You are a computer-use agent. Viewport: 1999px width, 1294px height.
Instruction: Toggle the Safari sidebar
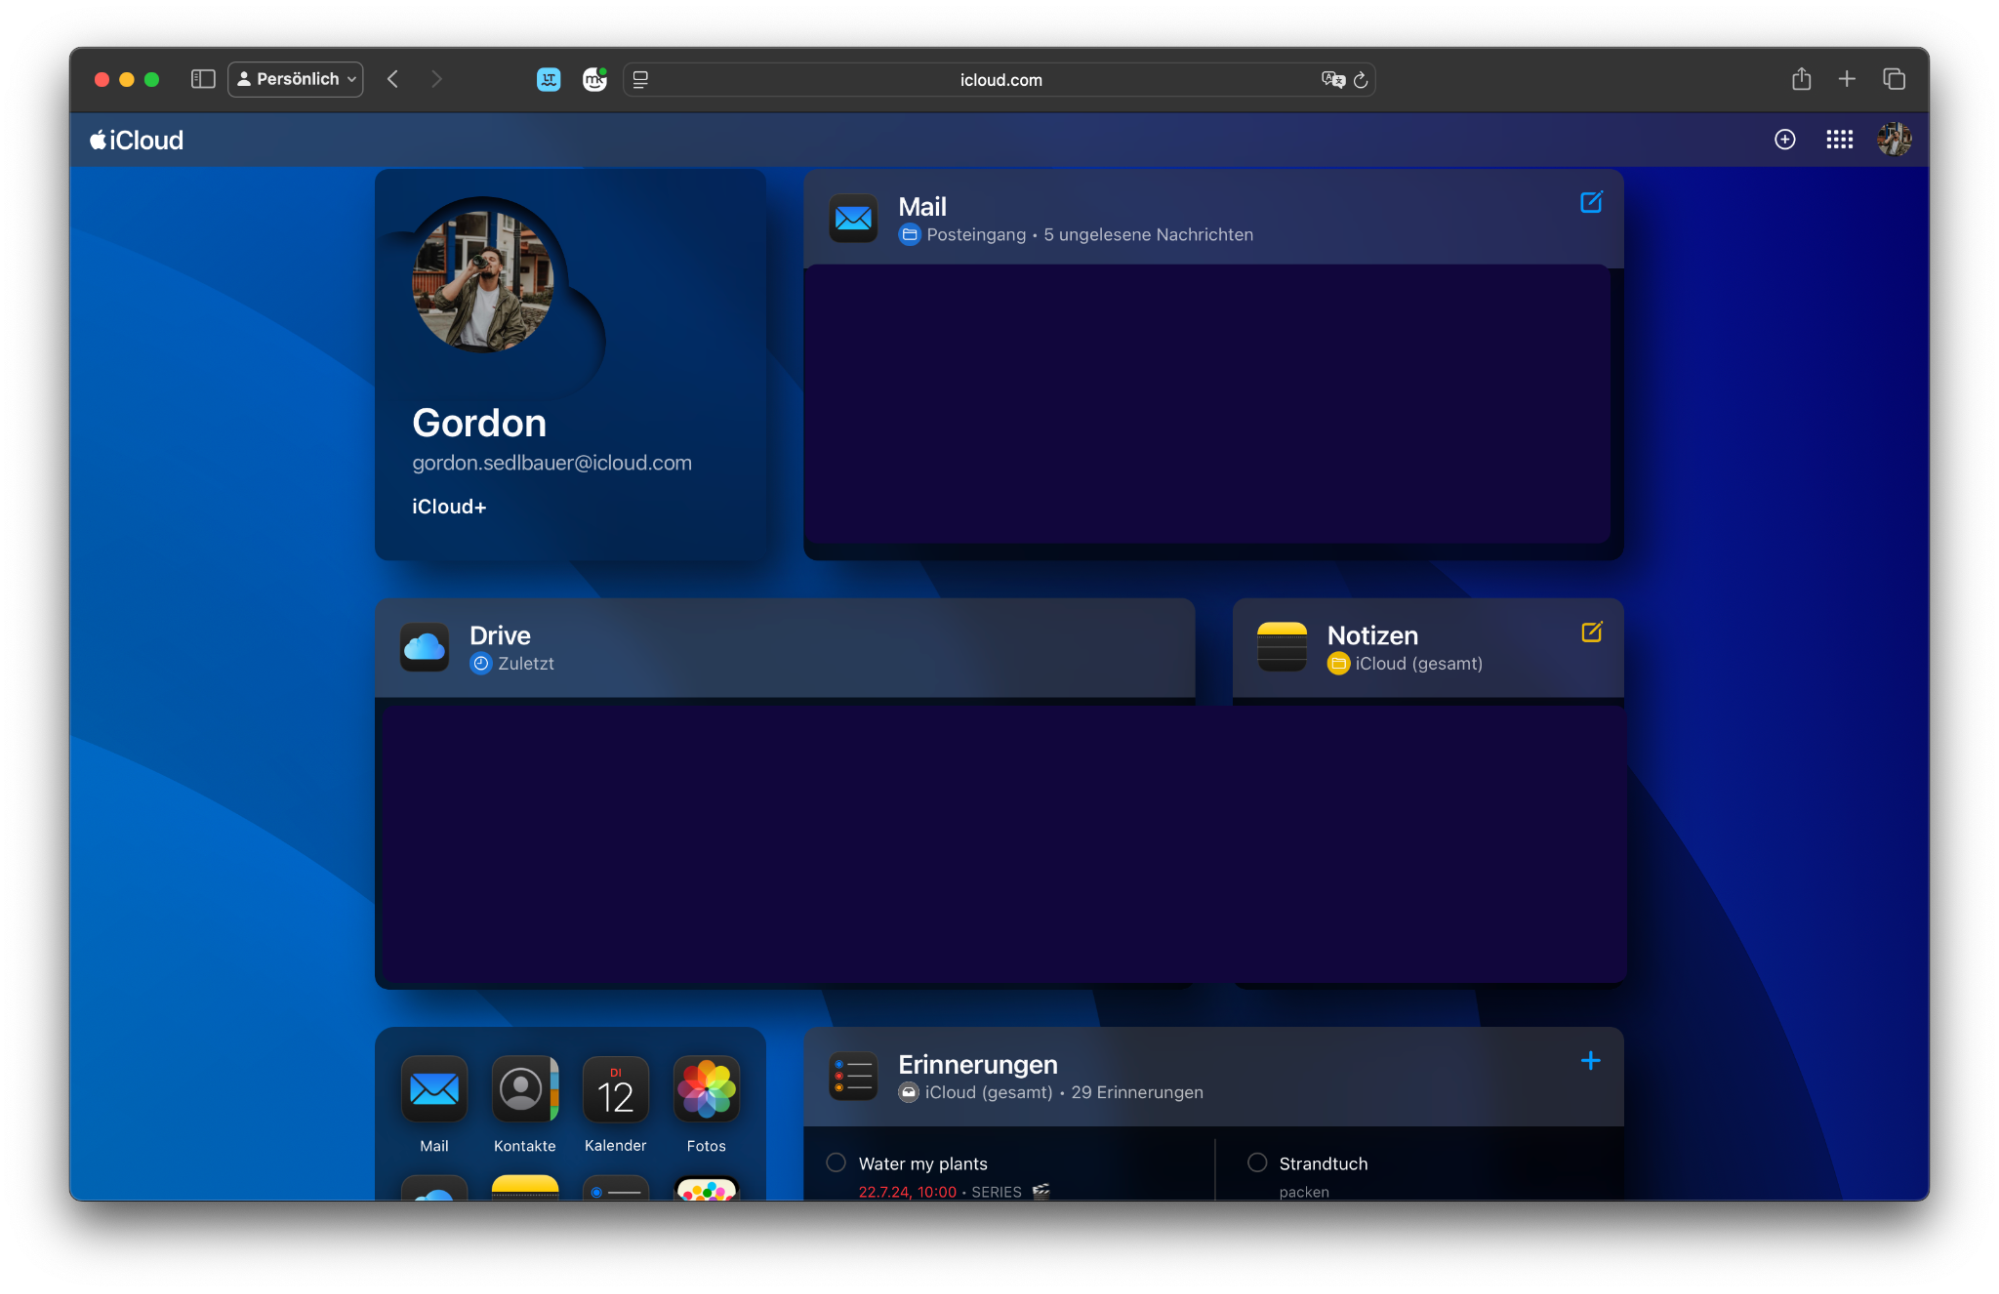tap(203, 79)
